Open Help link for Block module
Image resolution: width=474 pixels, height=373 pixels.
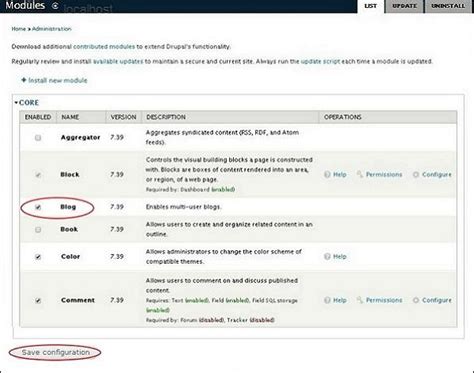coord(340,174)
